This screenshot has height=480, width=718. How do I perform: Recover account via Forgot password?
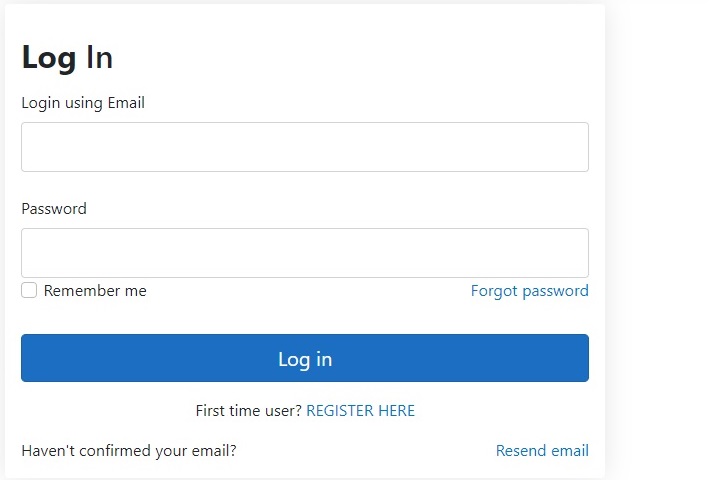(x=529, y=291)
